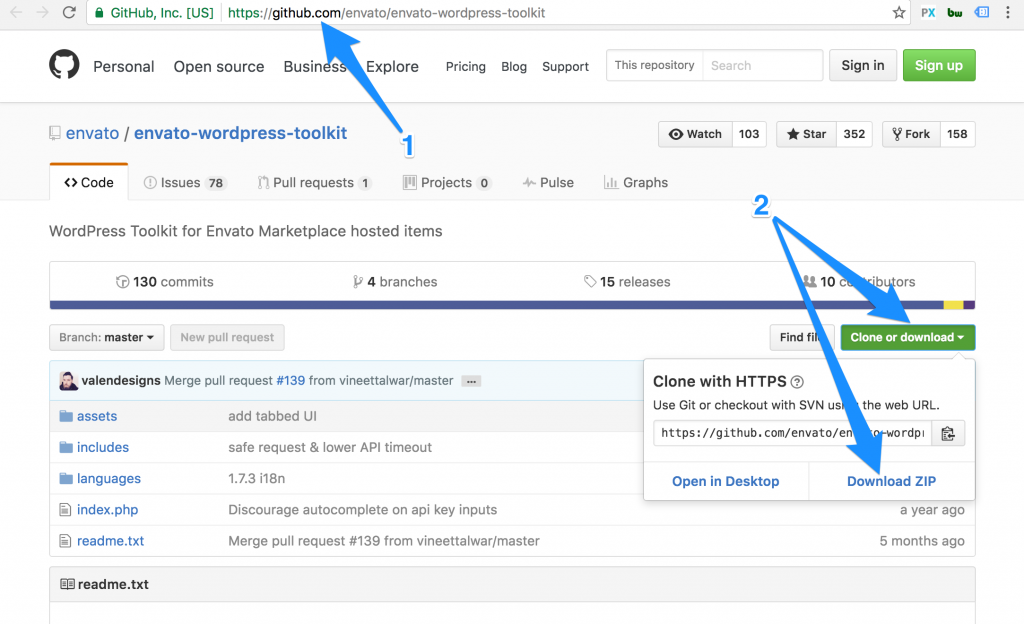Switch to the Issues tab
The width and height of the screenshot is (1024, 624).
click(x=185, y=183)
